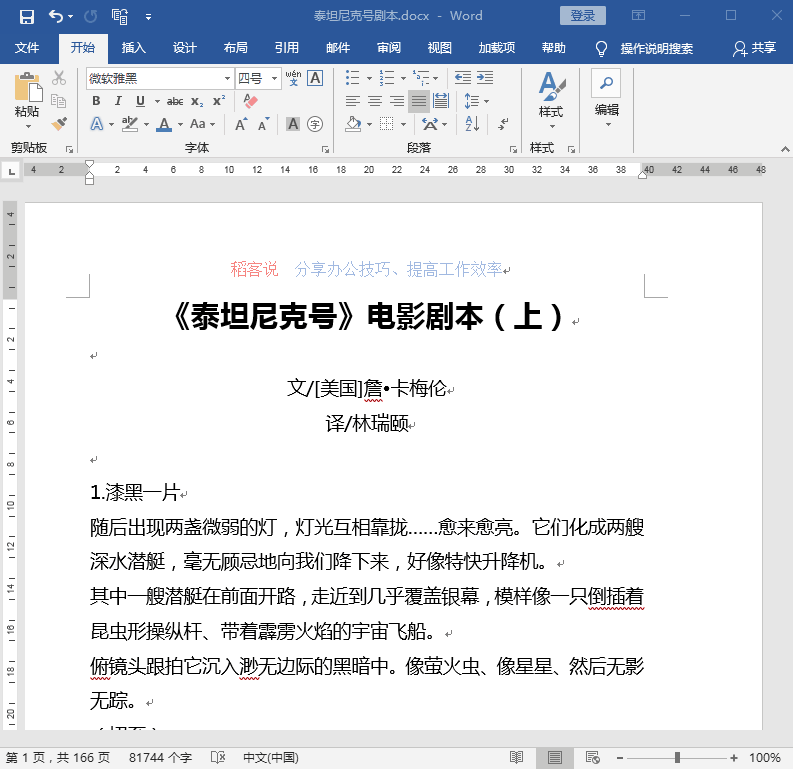793x769 pixels.
Task: Center align text
Action: pos(375,101)
